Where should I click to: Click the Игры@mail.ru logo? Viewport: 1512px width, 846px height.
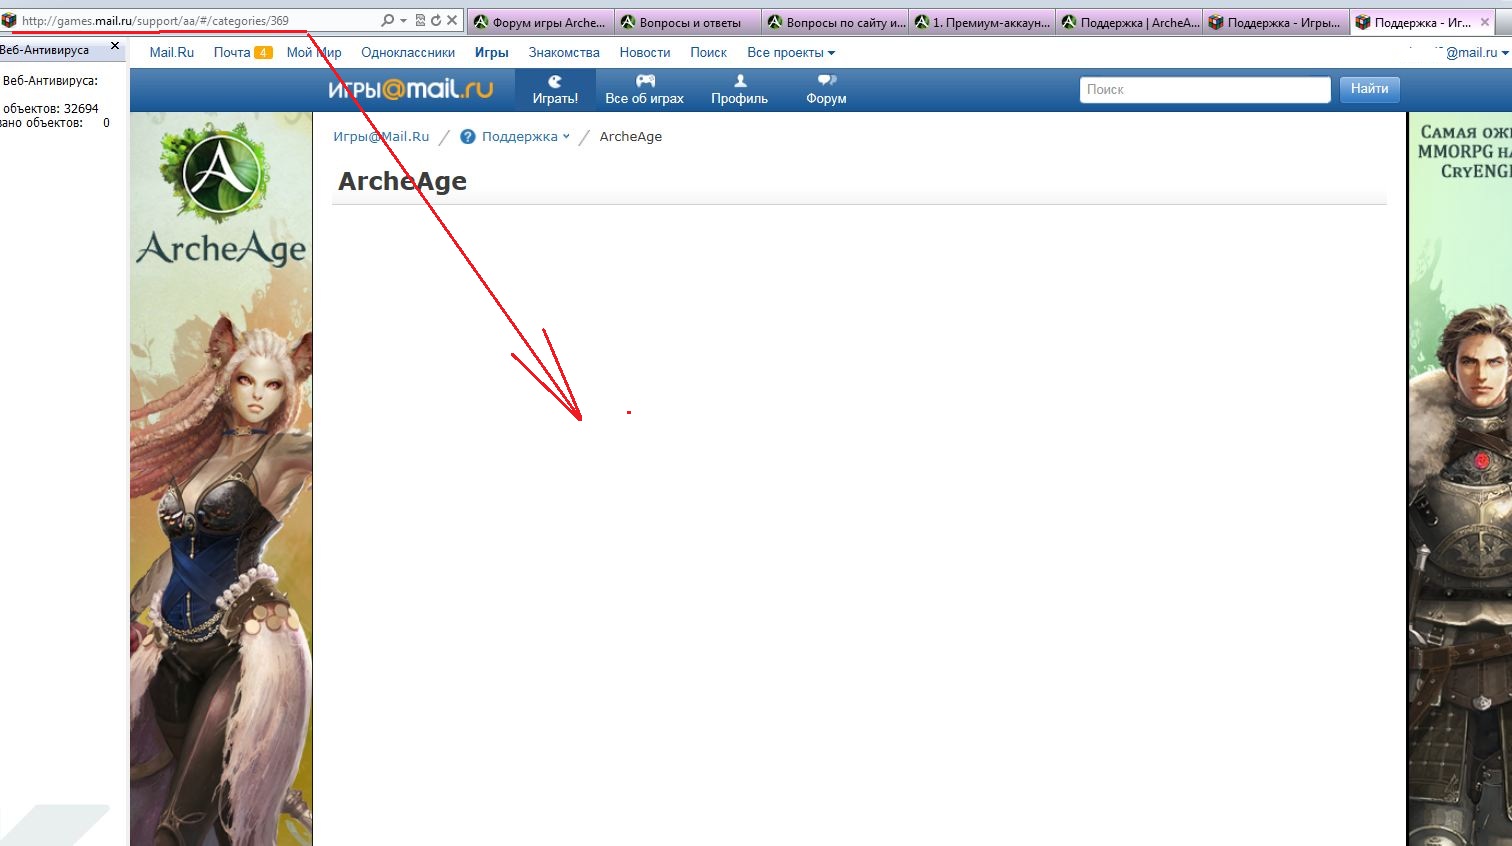[x=411, y=89]
